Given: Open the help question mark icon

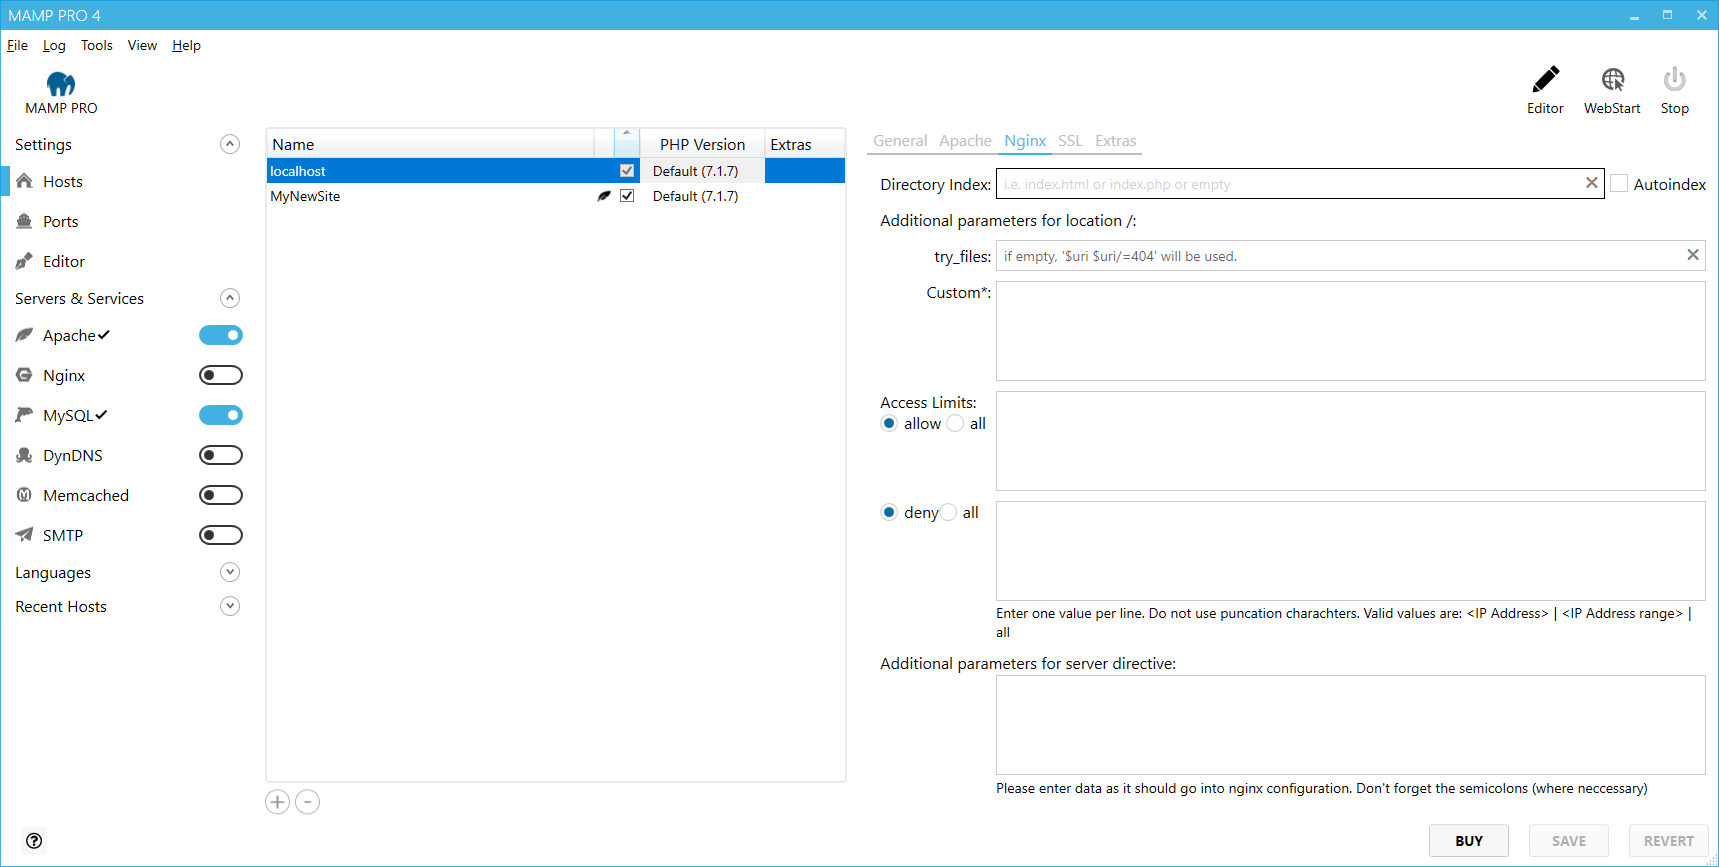Looking at the screenshot, I should coord(34,840).
